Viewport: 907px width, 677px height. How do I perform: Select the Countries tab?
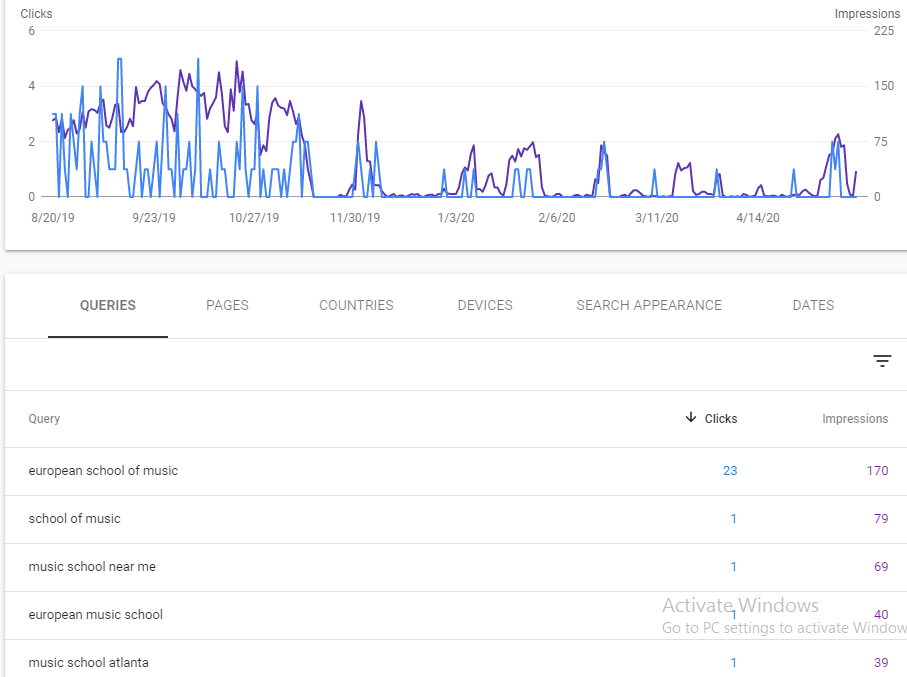click(x=356, y=306)
